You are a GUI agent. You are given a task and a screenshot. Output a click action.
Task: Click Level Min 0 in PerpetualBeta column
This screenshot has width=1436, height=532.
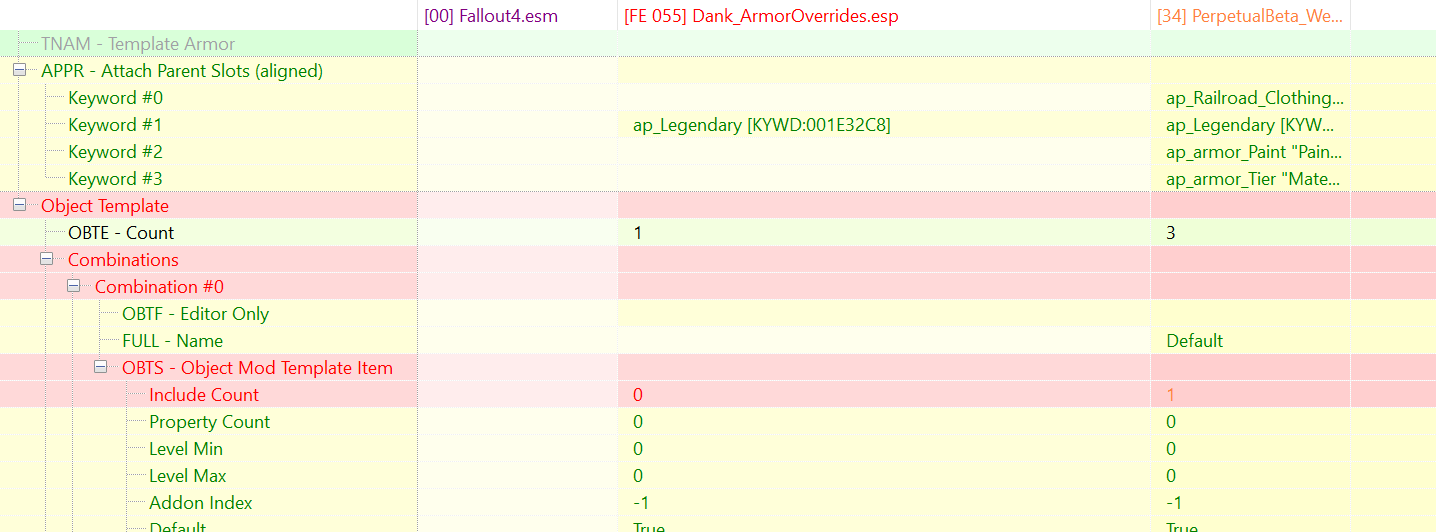coord(1171,449)
